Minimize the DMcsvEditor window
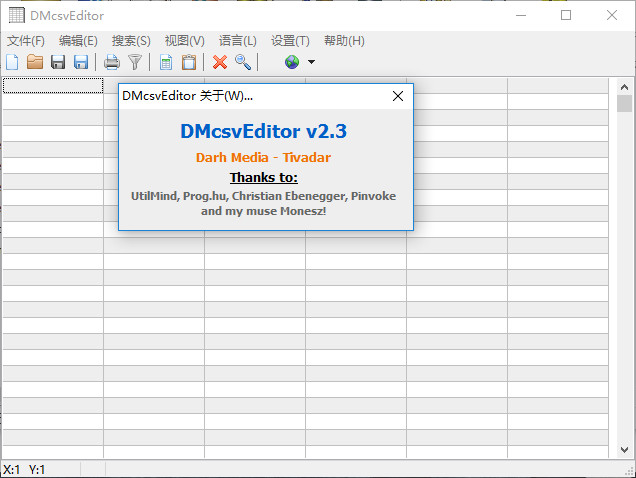This screenshot has height=478, width=636. pyautogui.click(x=521, y=15)
